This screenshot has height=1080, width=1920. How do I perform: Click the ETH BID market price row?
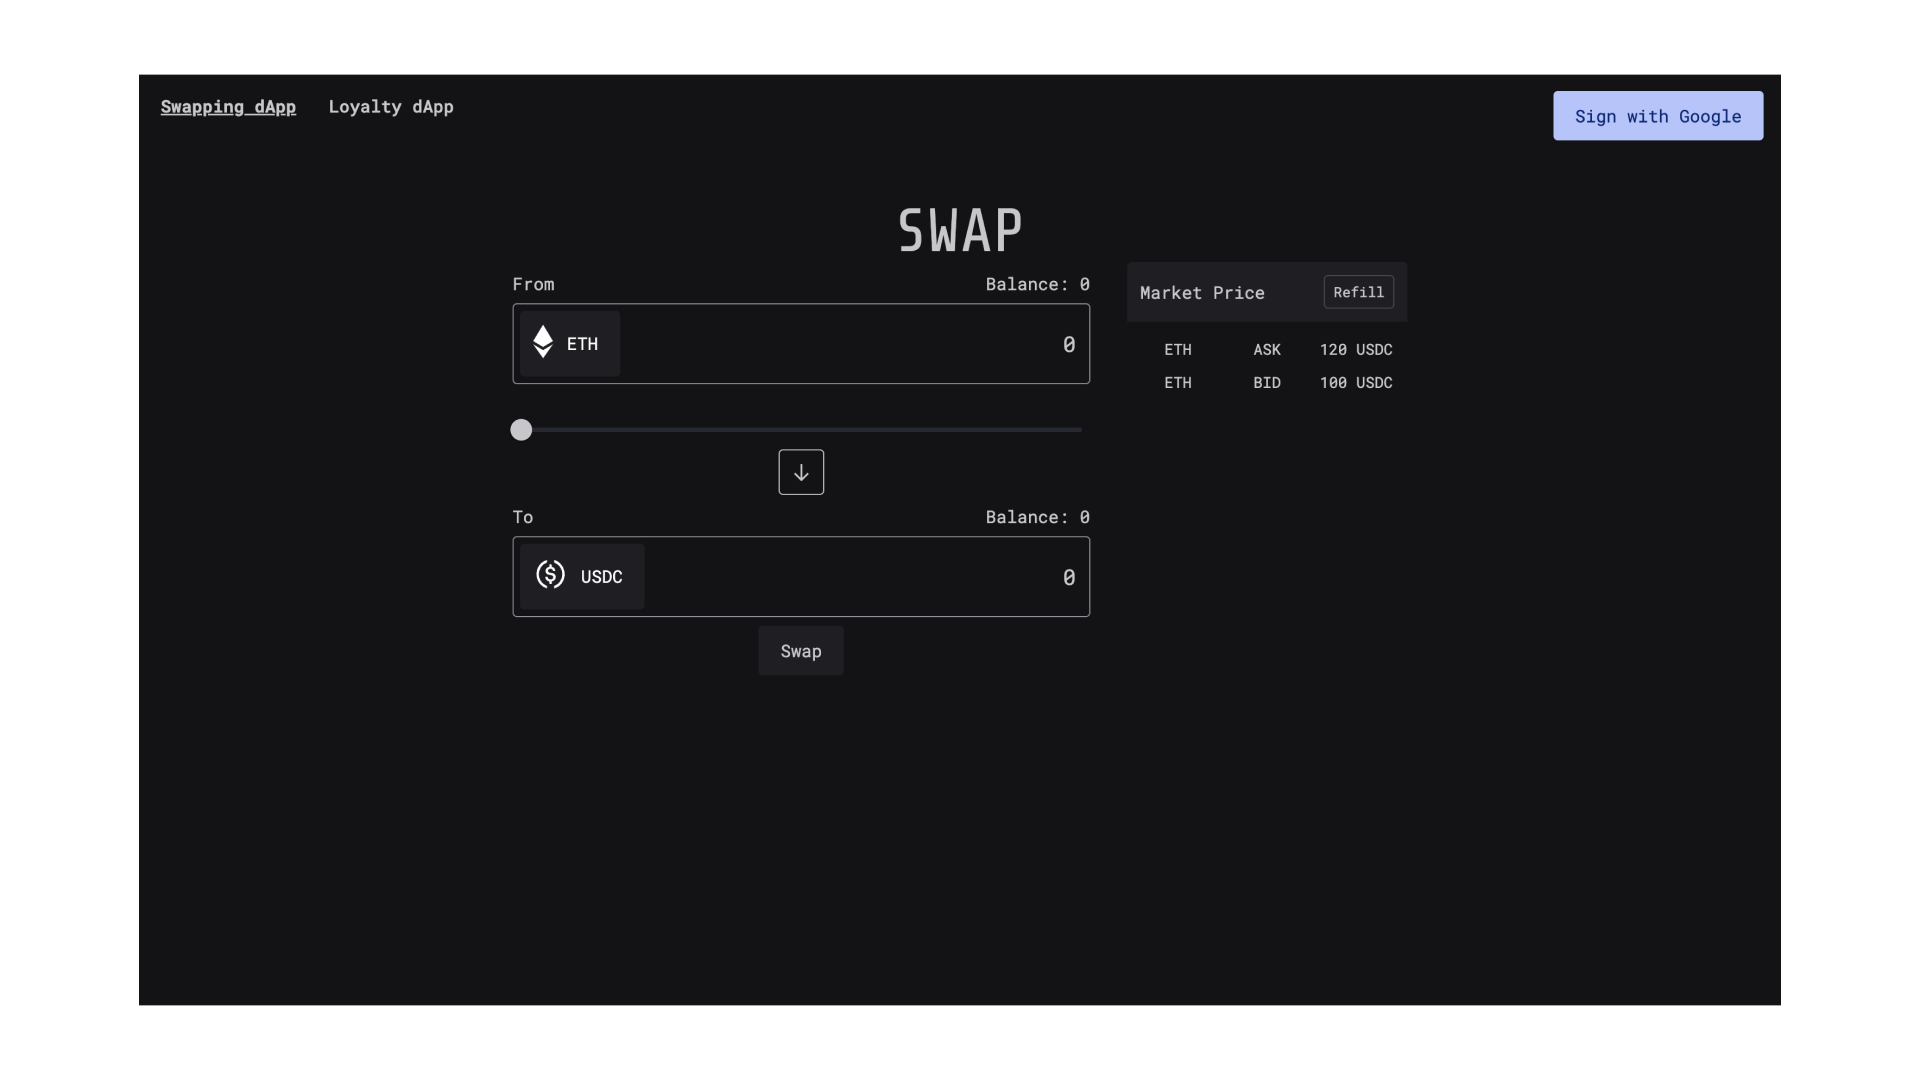(1266, 382)
